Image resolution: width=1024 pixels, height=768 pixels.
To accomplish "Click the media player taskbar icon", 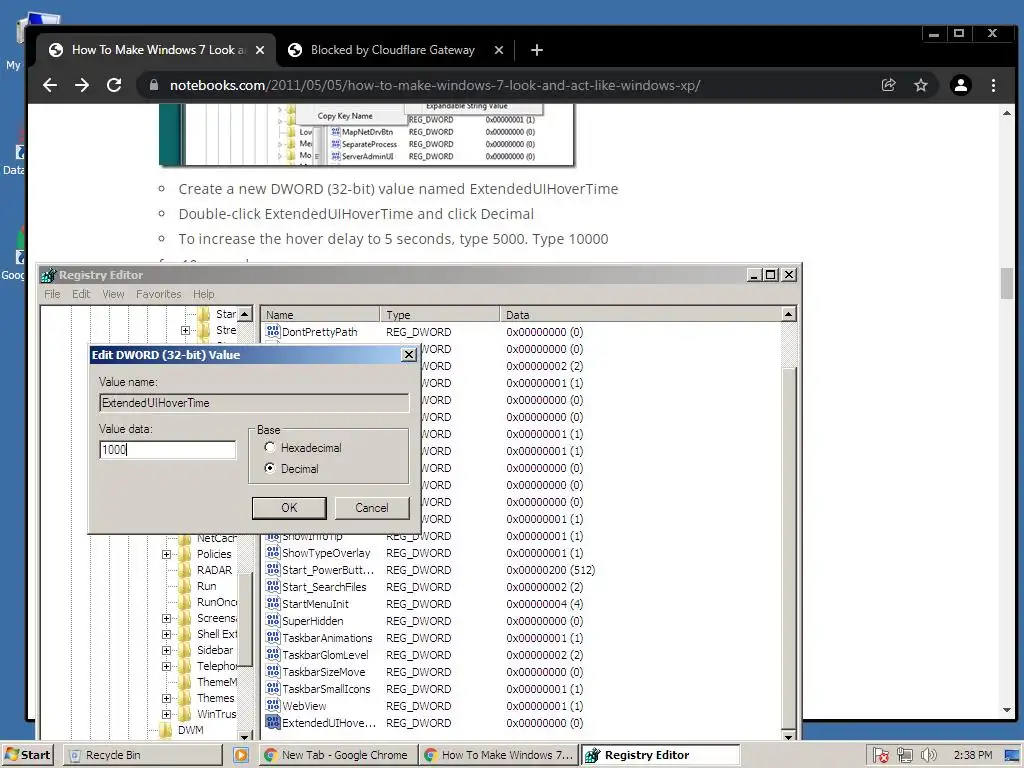I will [x=241, y=755].
